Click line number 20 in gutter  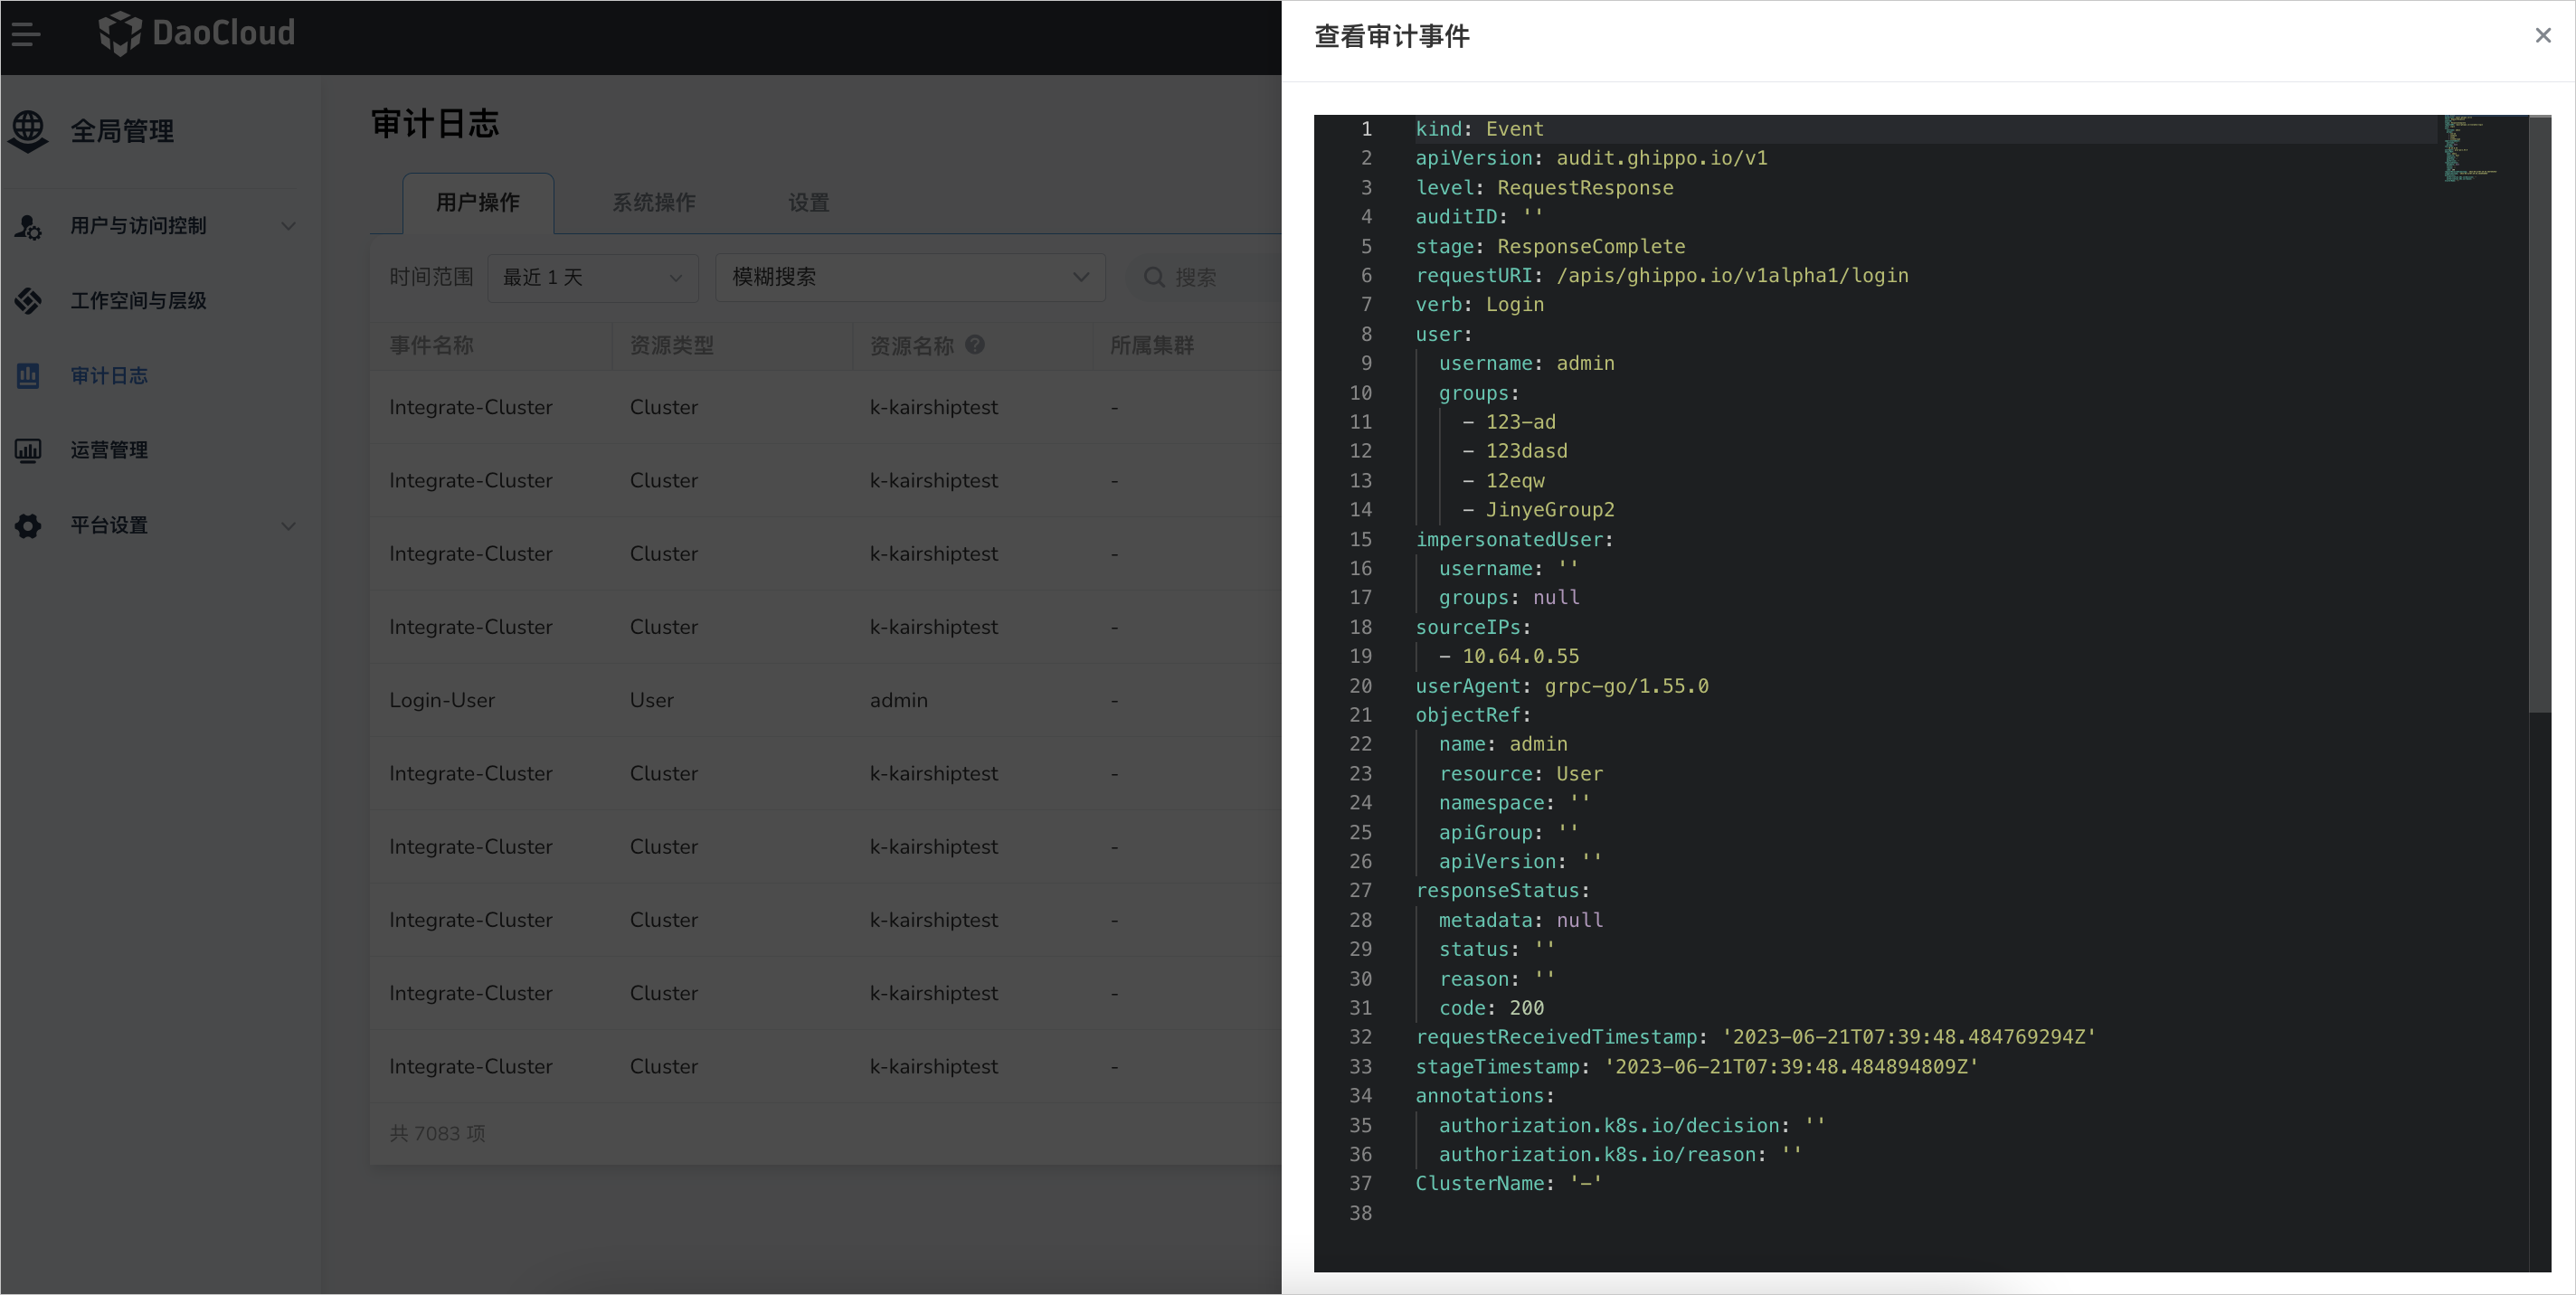click(1360, 686)
